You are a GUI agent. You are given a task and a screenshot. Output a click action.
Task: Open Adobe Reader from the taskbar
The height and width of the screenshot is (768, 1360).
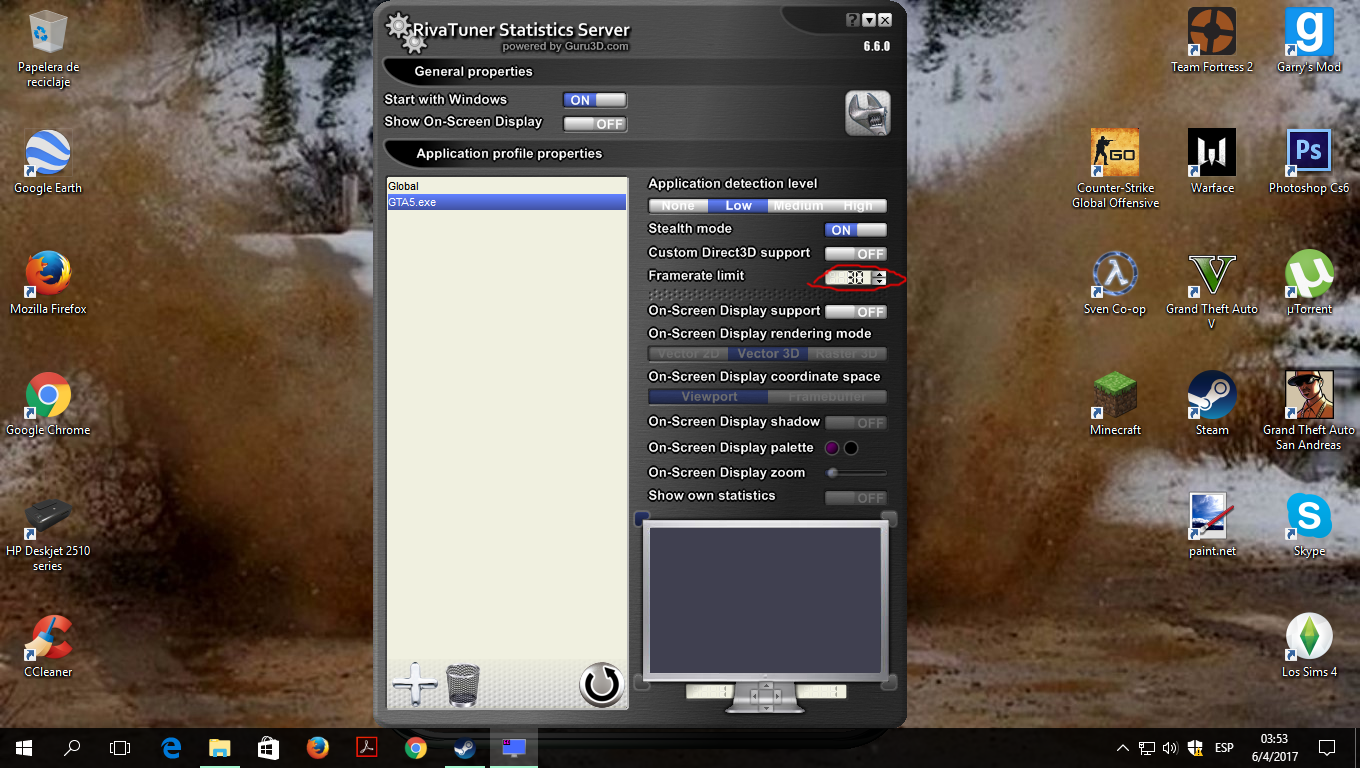click(x=367, y=747)
